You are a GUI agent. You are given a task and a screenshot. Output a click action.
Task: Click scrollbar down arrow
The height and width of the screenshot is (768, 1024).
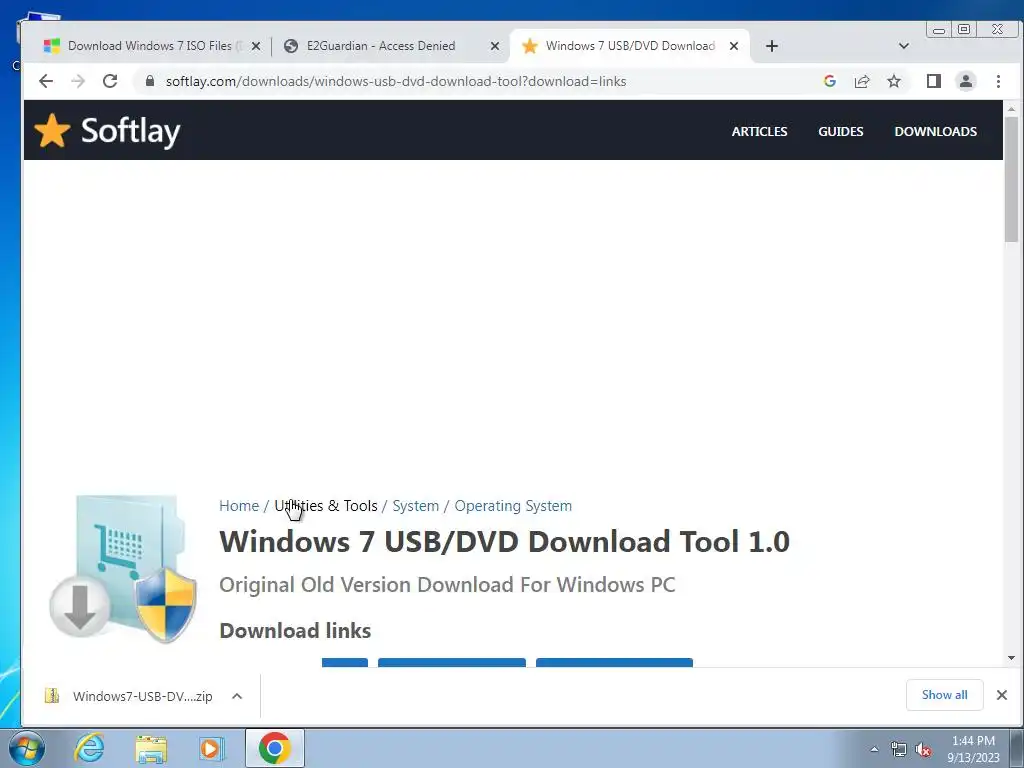[1012, 658]
